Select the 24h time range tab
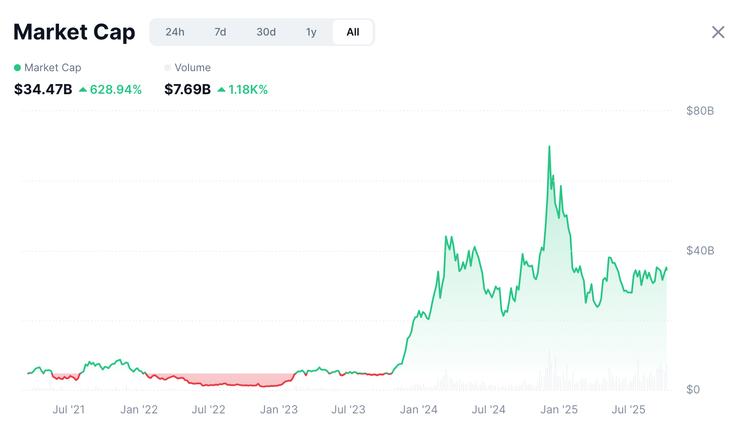 (175, 32)
